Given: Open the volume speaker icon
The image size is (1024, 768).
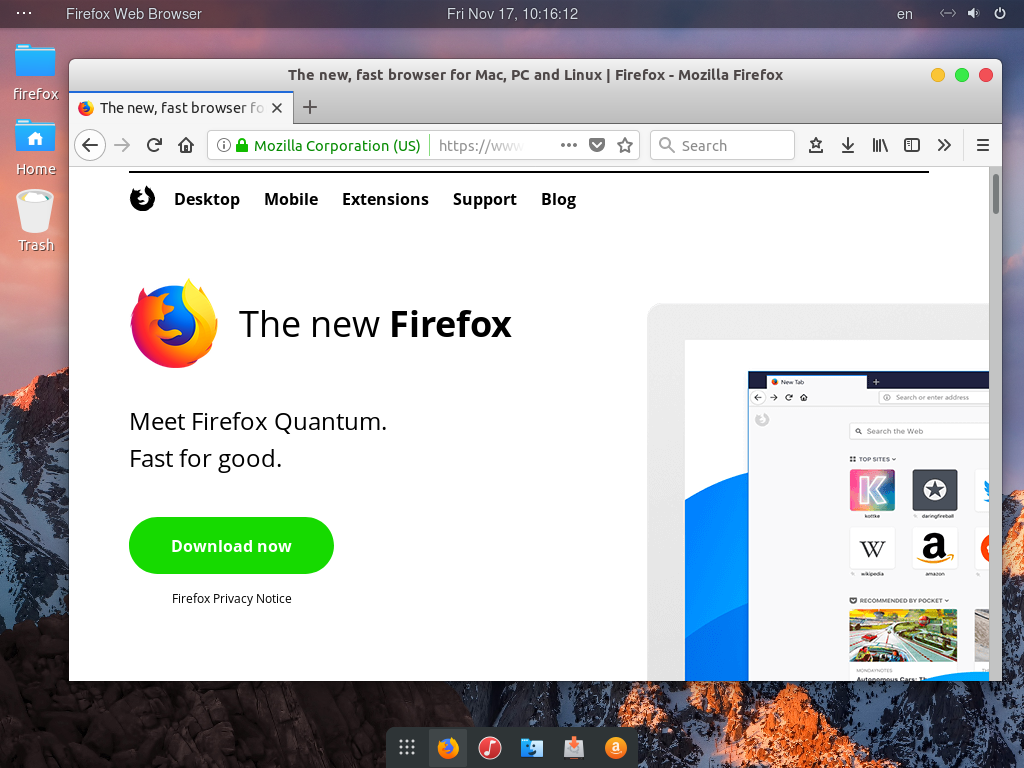Looking at the screenshot, I should pyautogui.click(x=974, y=13).
